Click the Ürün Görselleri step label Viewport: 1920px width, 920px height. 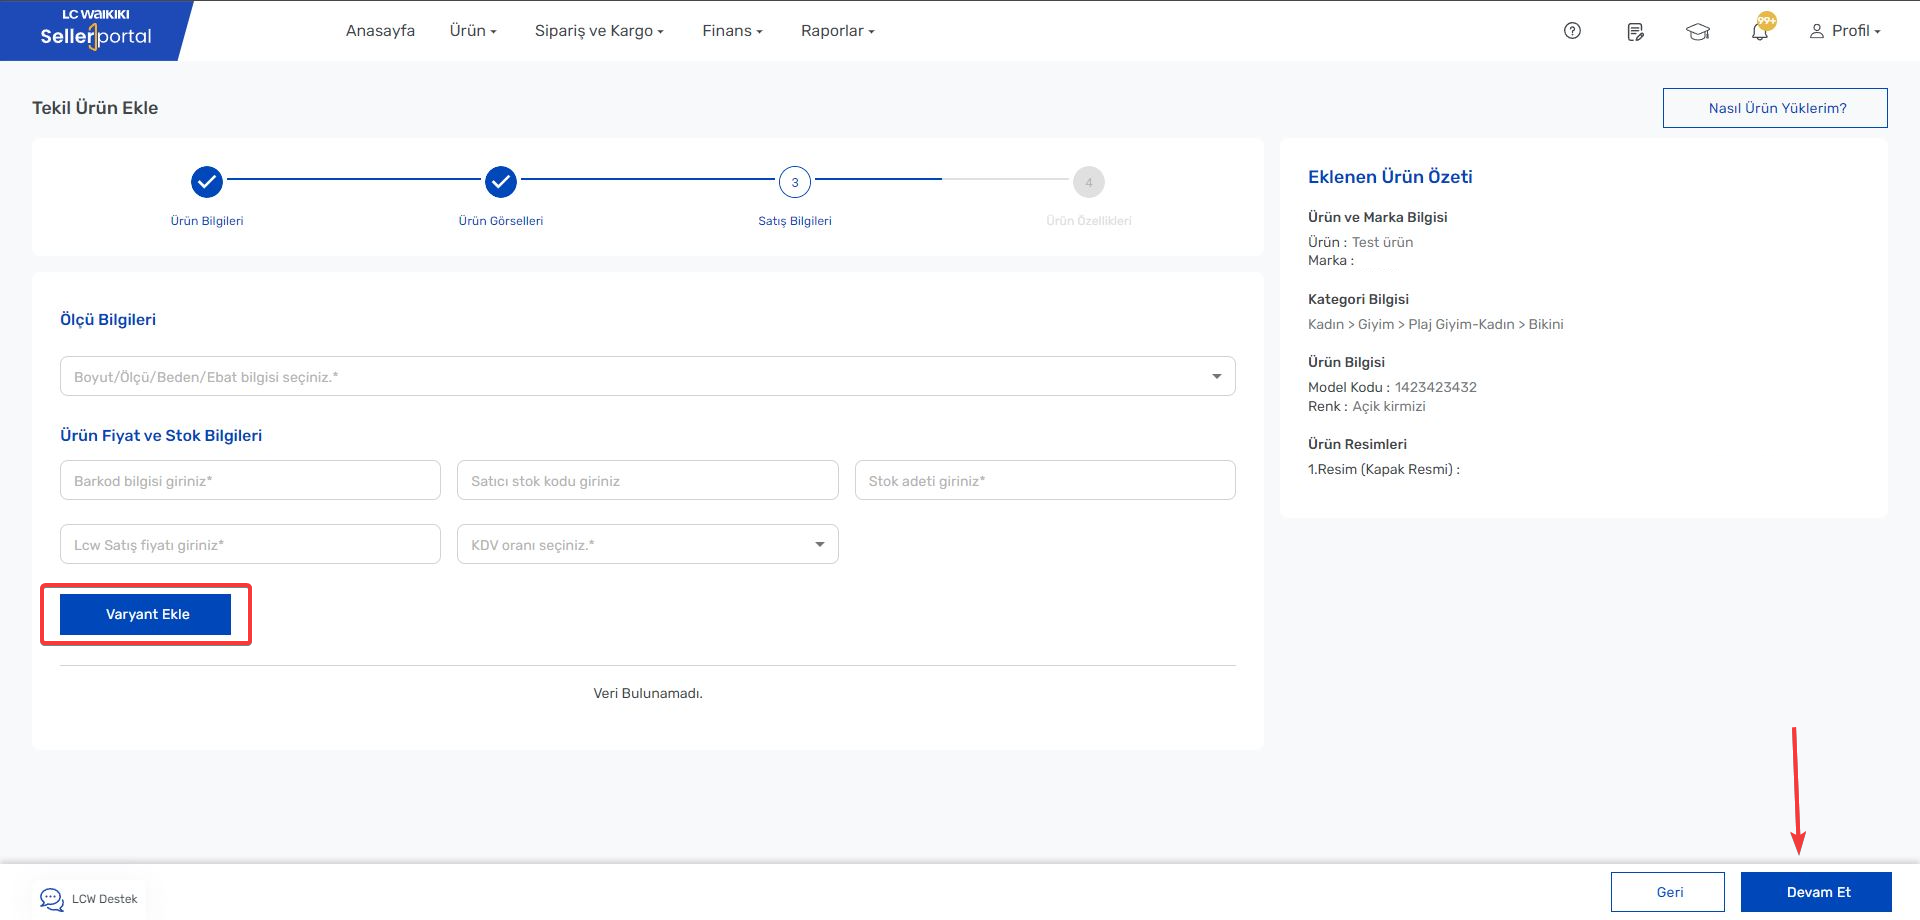click(501, 221)
